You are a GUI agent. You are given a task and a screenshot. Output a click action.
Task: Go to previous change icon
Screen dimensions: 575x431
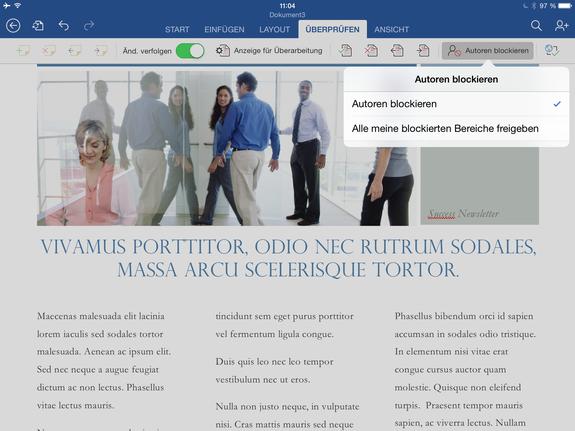[x=397, y=51]
